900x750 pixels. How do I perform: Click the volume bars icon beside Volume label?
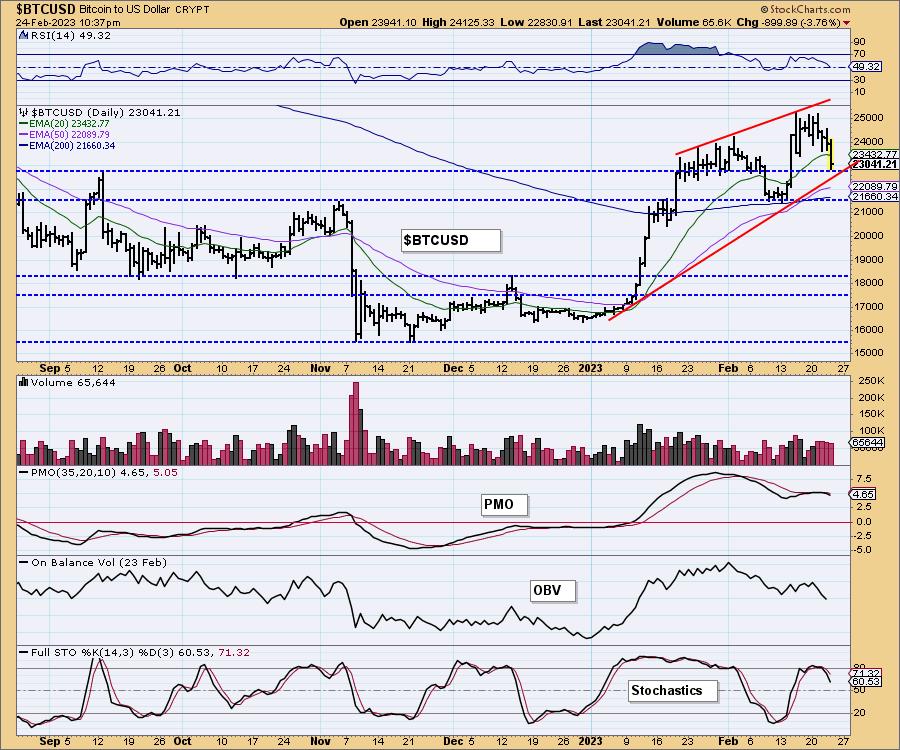24,382
